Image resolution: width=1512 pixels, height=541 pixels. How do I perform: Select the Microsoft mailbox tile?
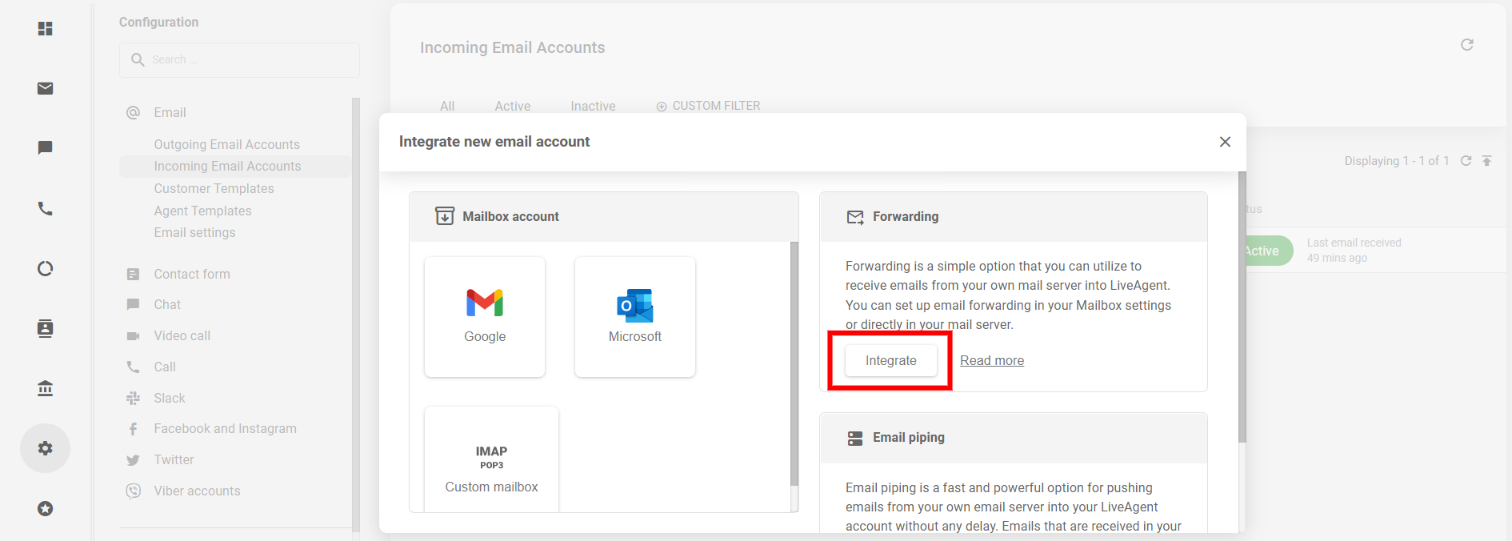(x=635, y=316)
